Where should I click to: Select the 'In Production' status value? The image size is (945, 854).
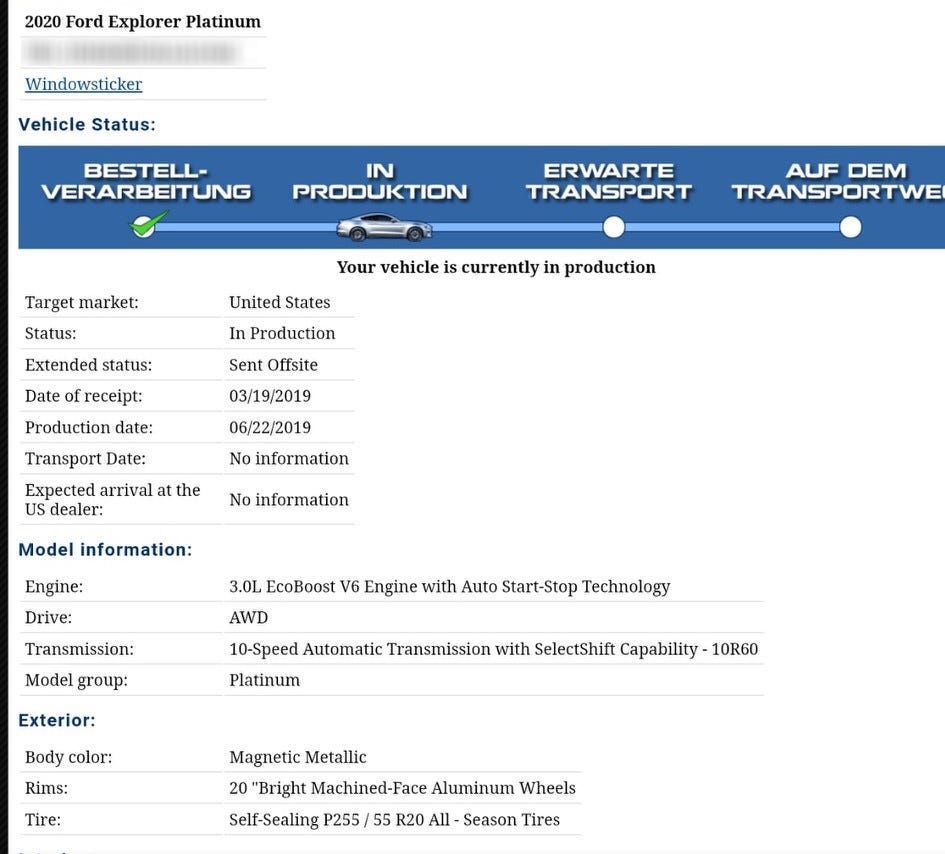click(x=282, y=333)
